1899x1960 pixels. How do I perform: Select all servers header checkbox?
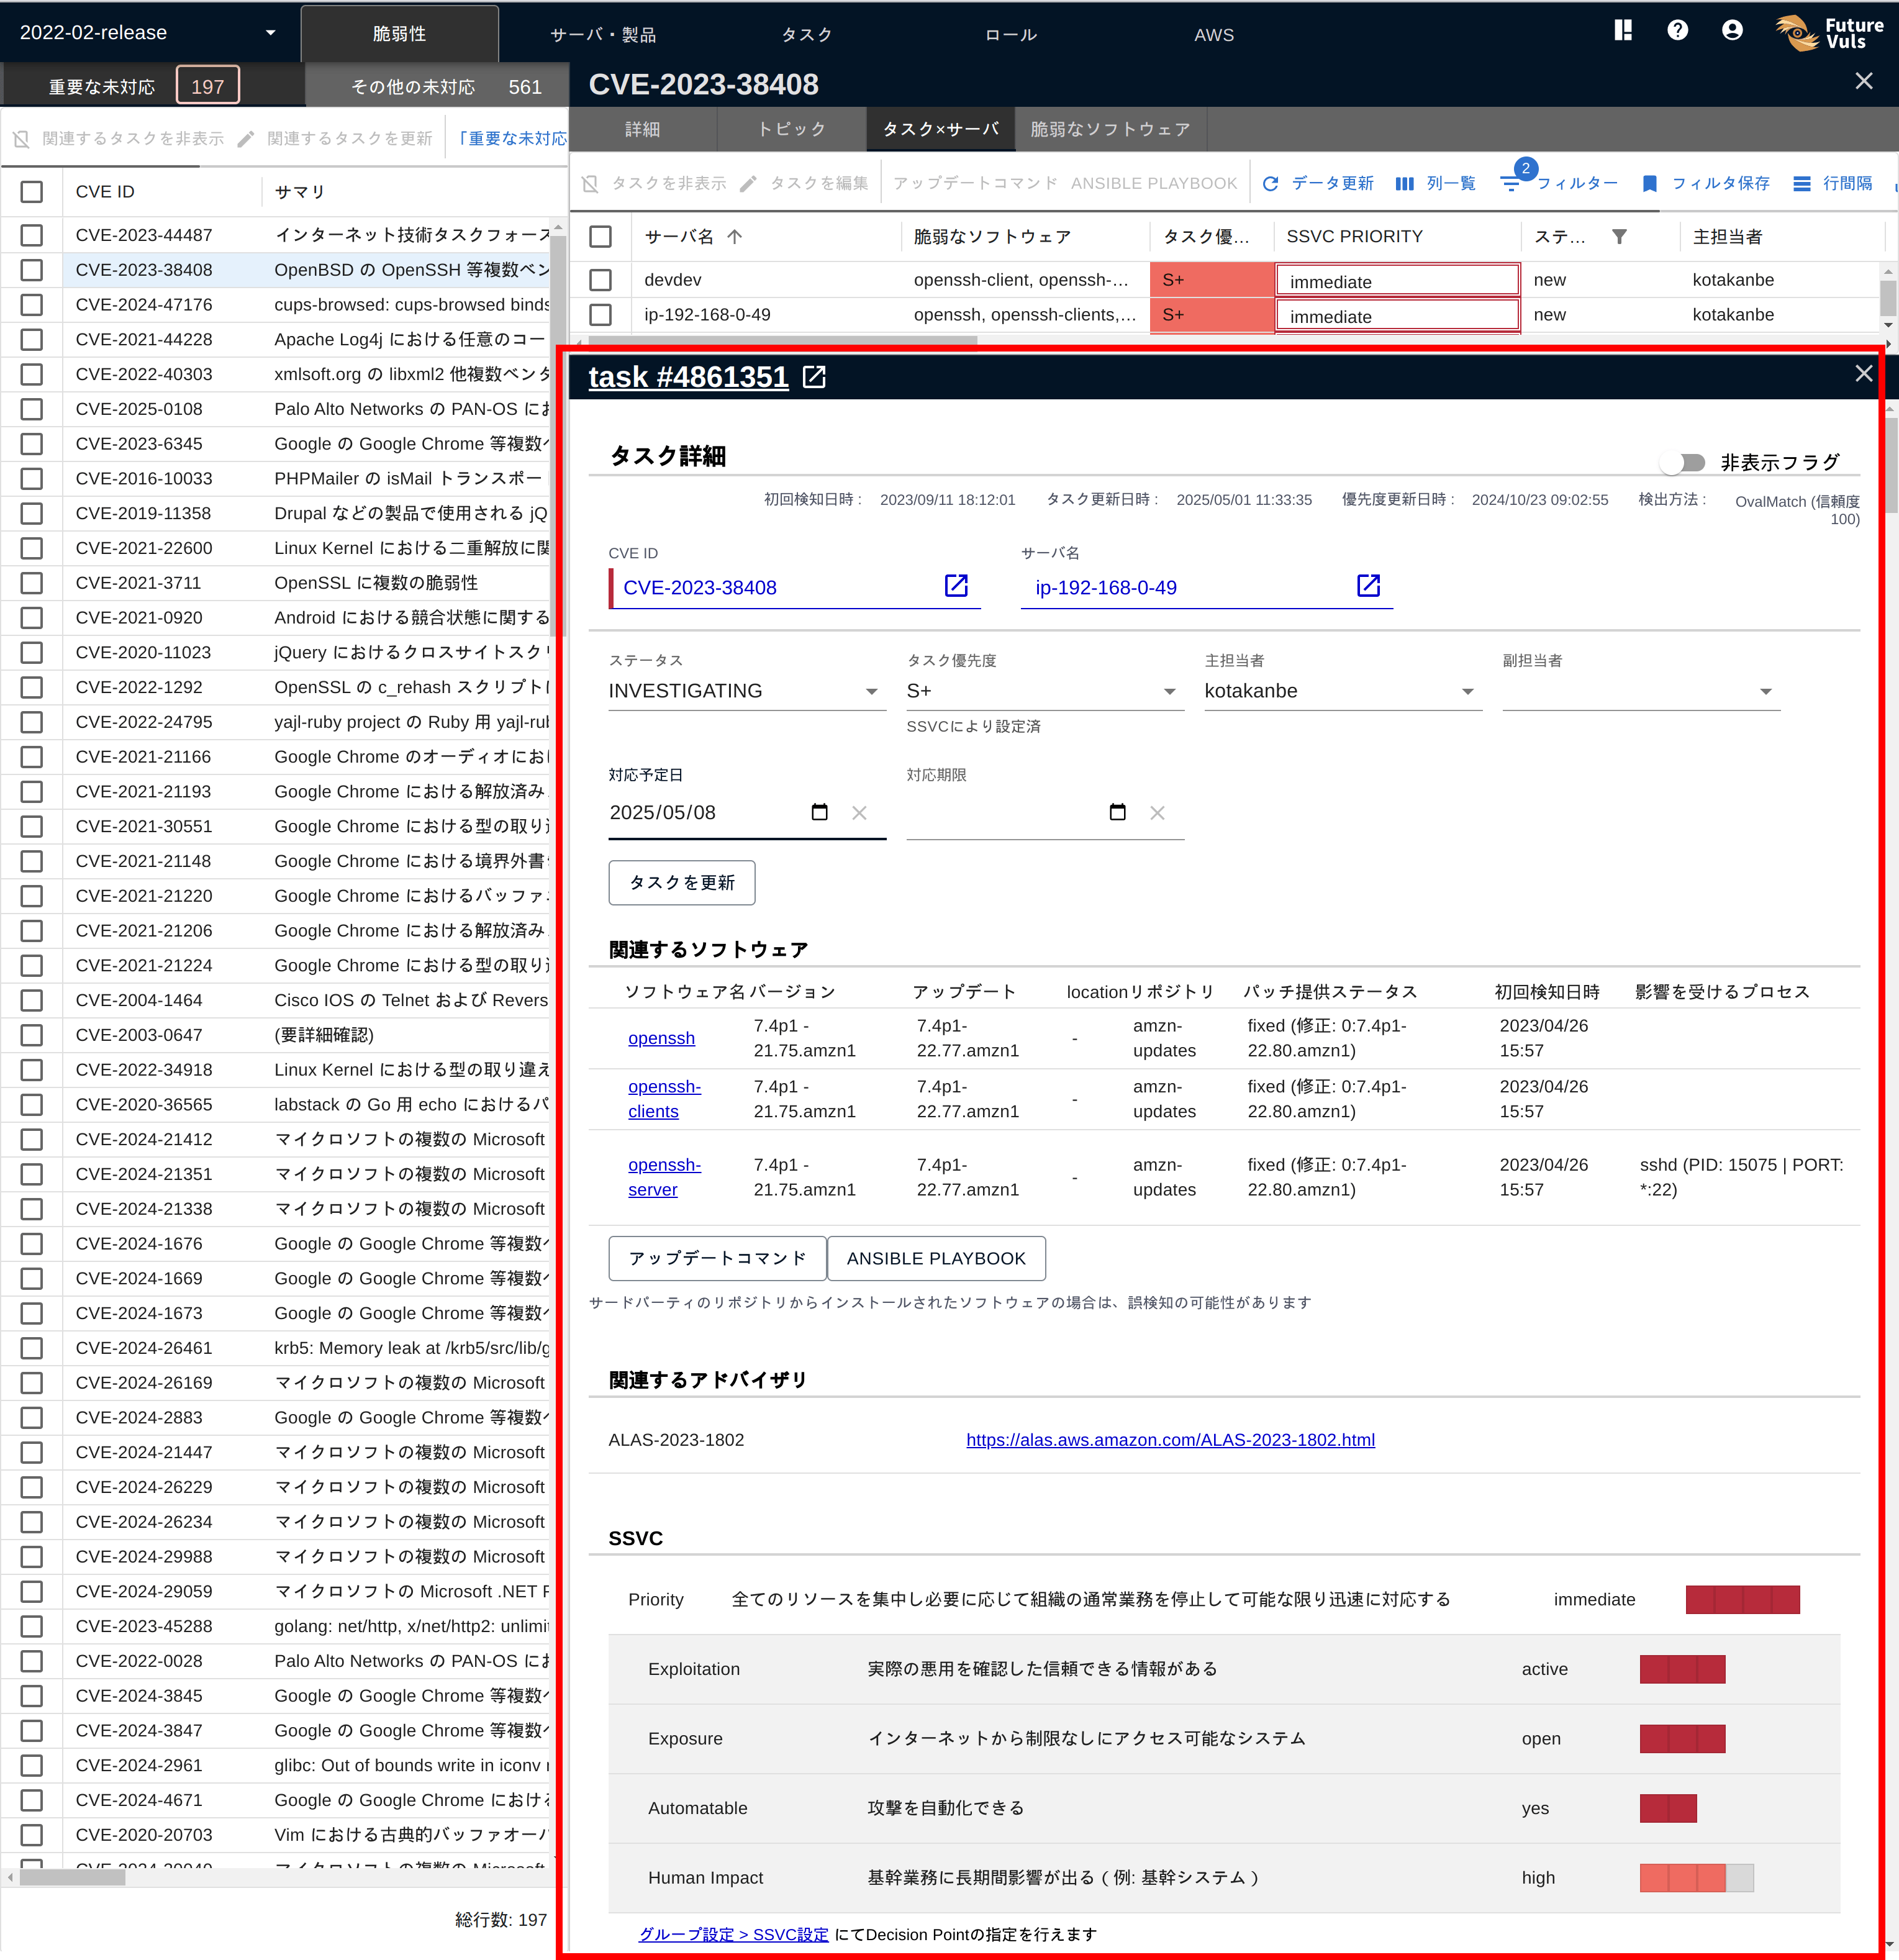(x=600, y=237)
